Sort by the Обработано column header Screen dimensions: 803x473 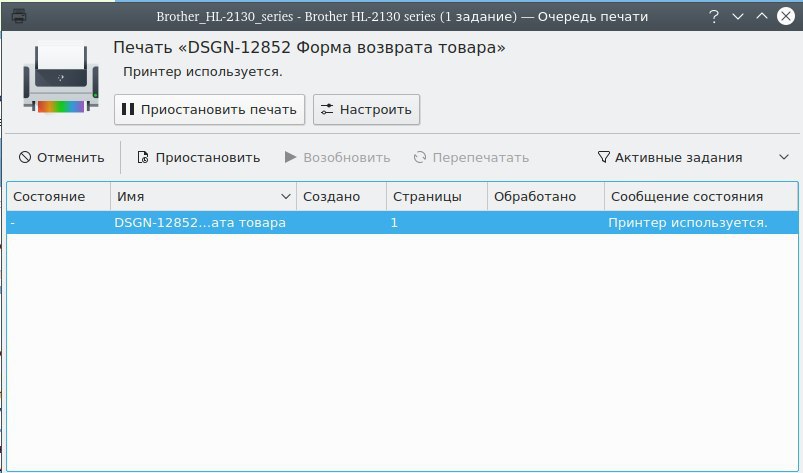(x=546, y=197)
